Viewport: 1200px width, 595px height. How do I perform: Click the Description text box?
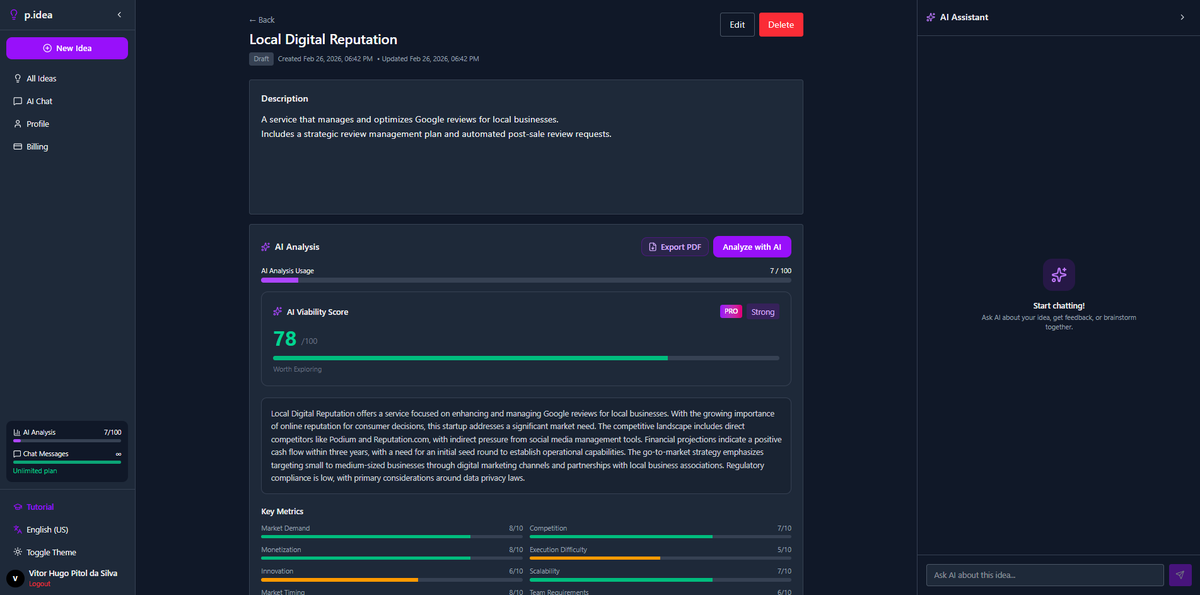tap(526, 147)
